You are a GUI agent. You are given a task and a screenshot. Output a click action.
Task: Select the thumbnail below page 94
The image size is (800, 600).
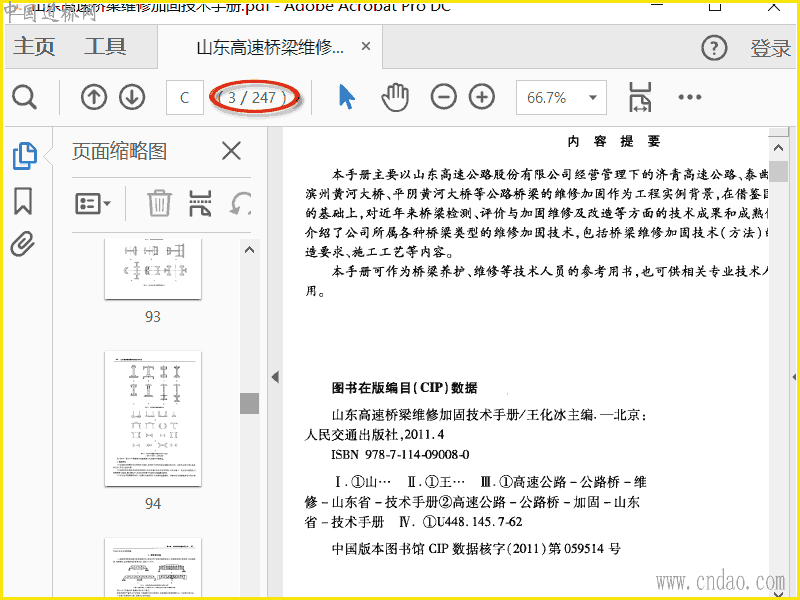153,567
